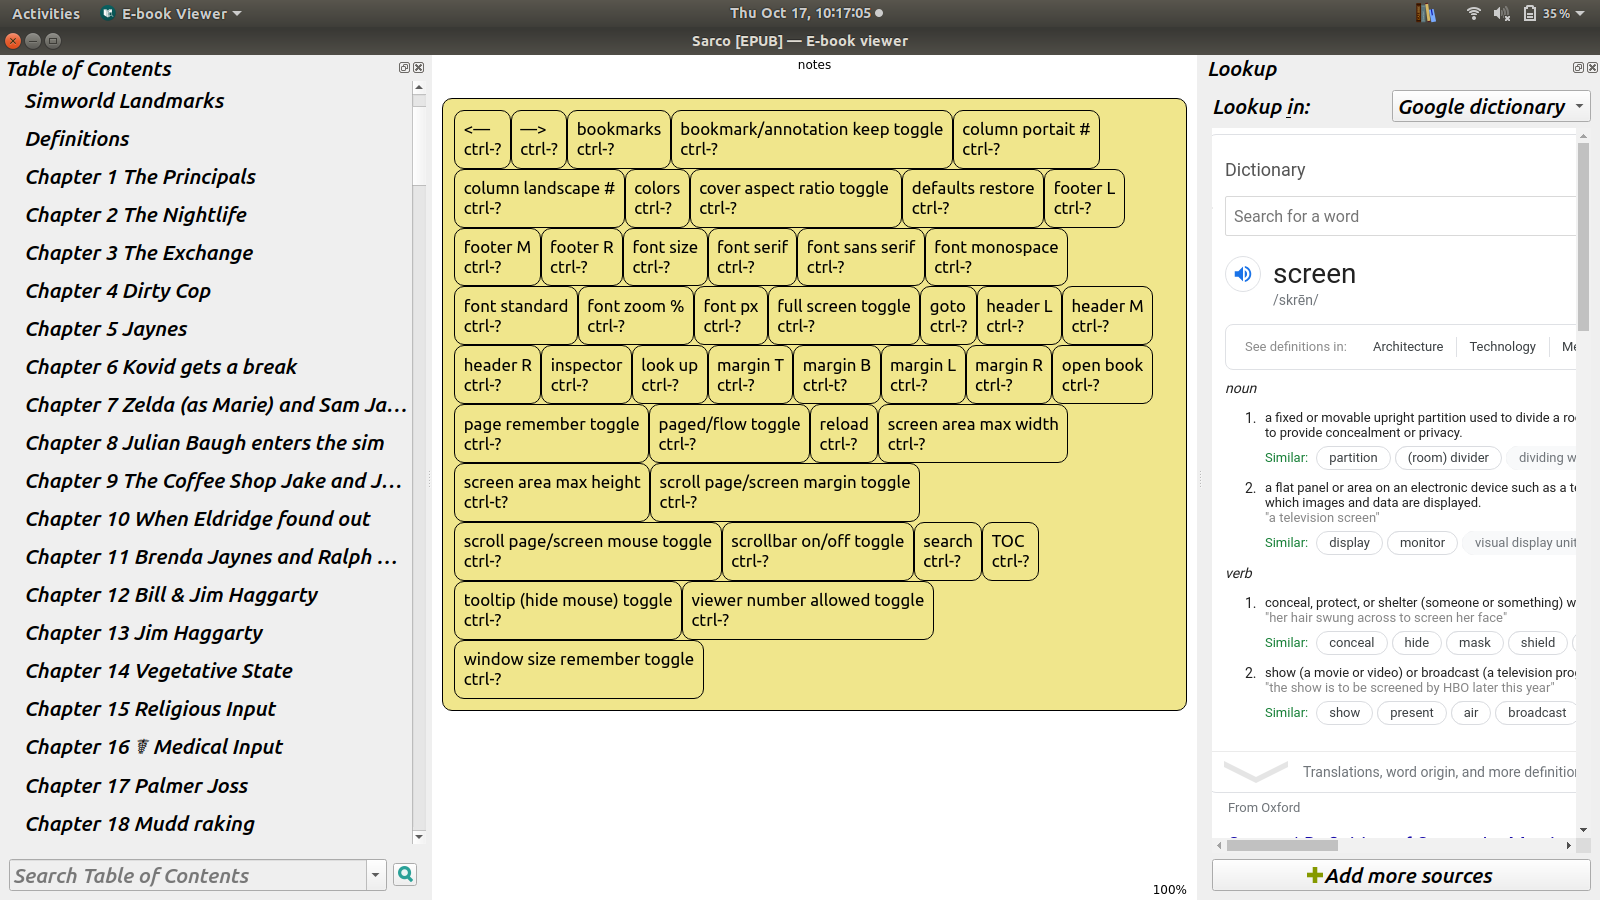Open the volume indicator in the top bar
1600x900 pixels.
tap(1501, 13)
